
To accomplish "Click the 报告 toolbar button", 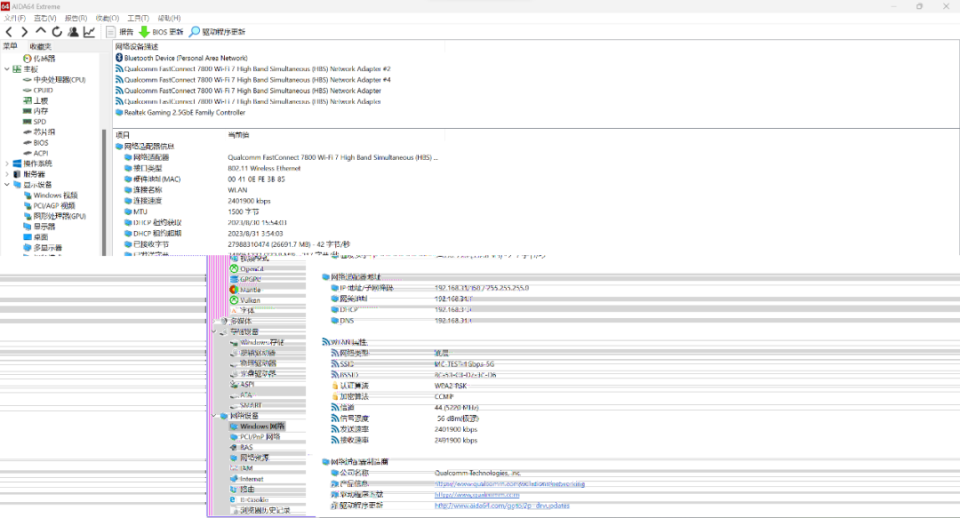I will pos(120,32).
